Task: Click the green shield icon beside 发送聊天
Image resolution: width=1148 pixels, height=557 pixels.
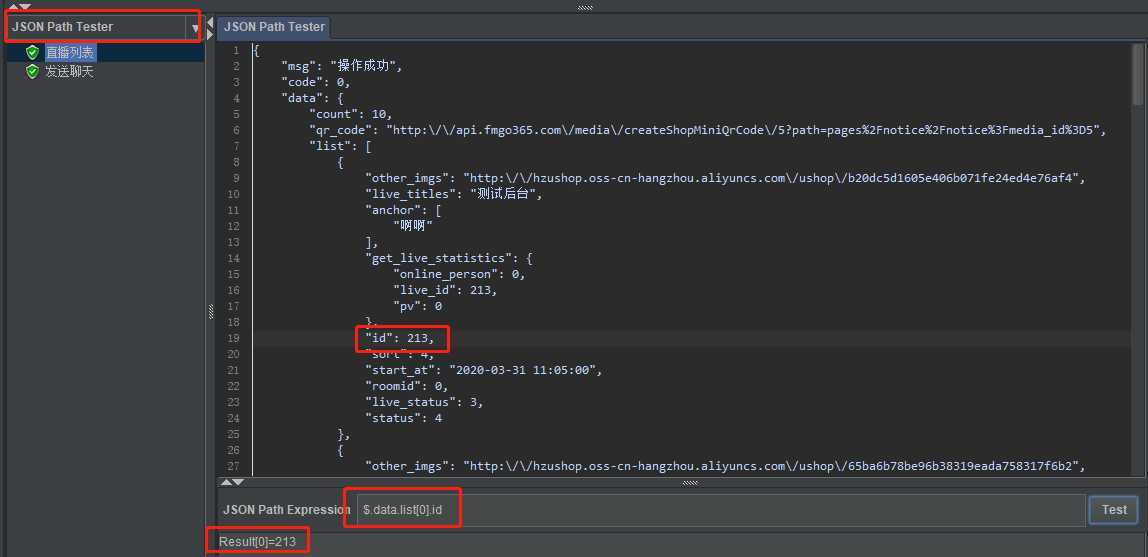Action: (32, 72)
